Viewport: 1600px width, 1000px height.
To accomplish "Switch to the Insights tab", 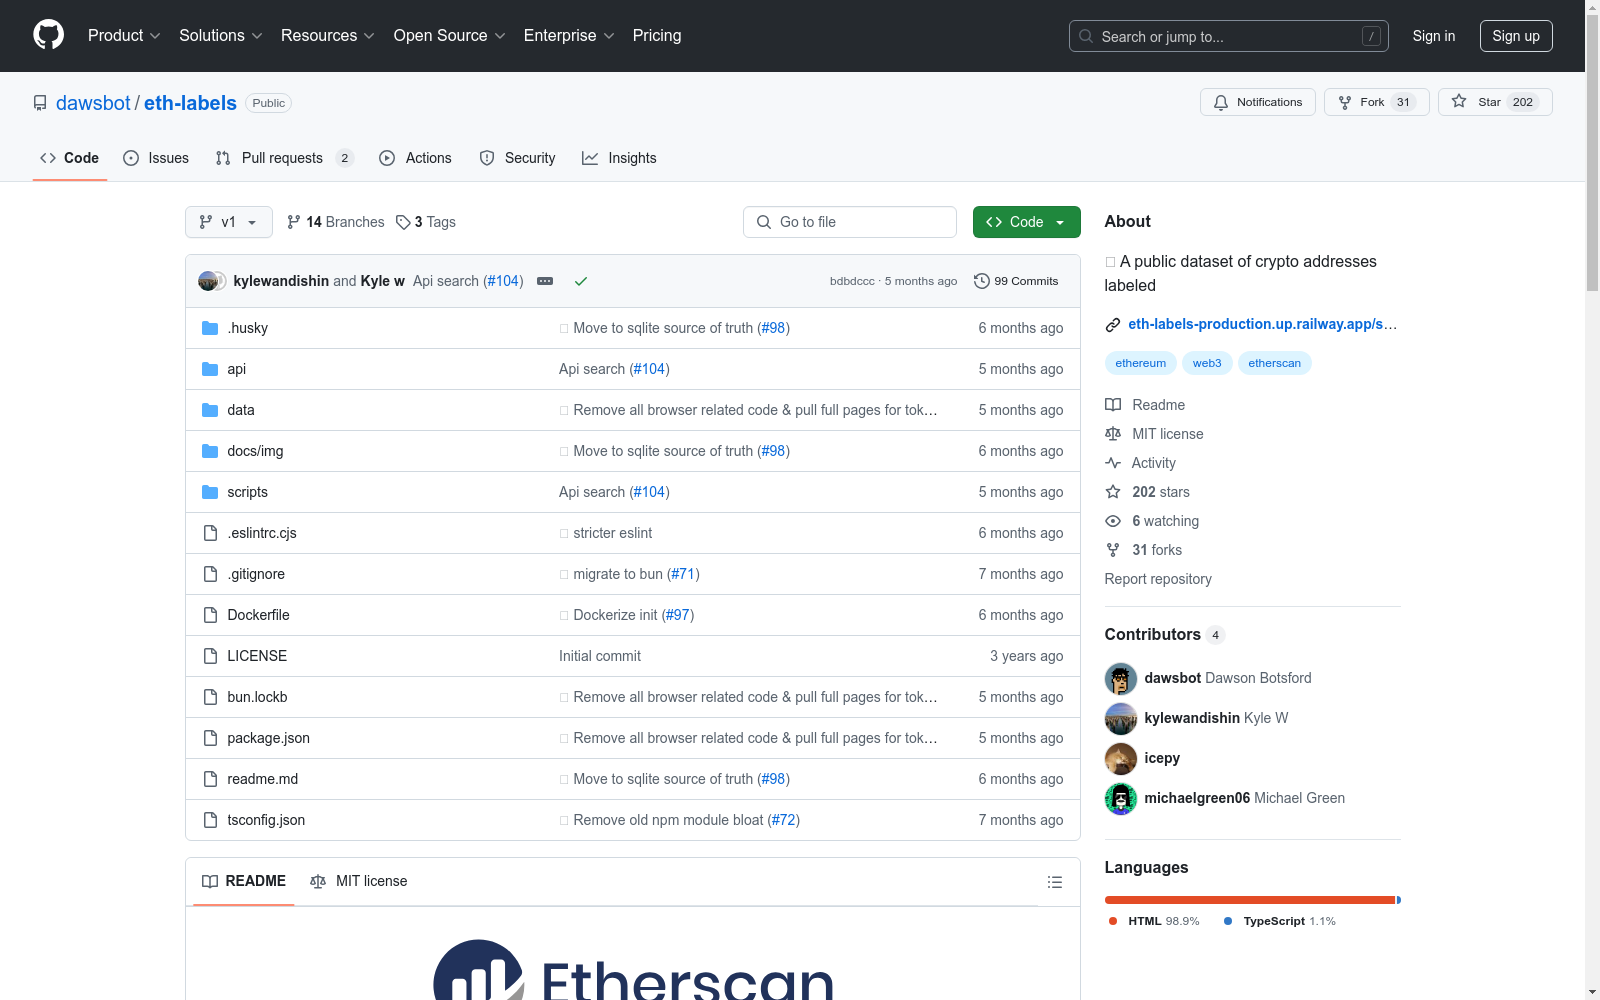I will pos(620,158).
